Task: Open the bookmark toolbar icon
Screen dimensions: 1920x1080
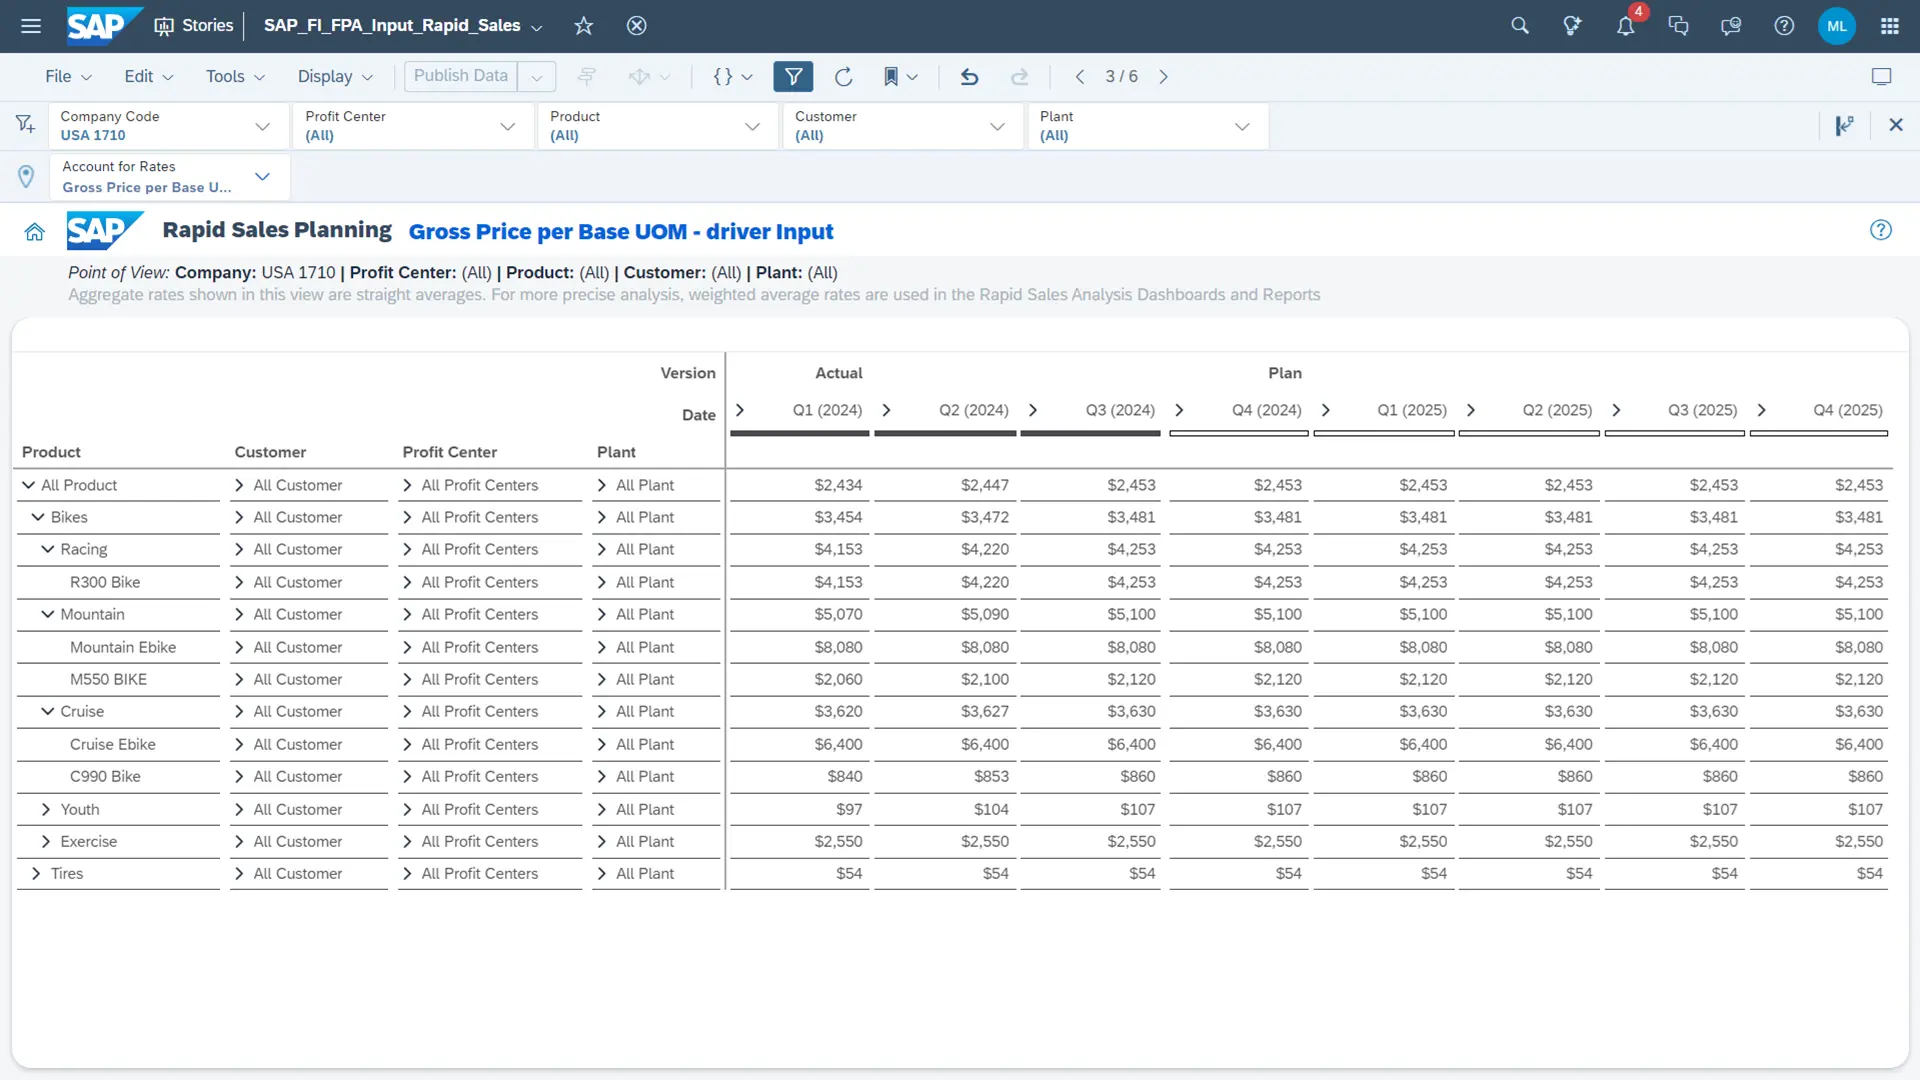Action: 891,77
